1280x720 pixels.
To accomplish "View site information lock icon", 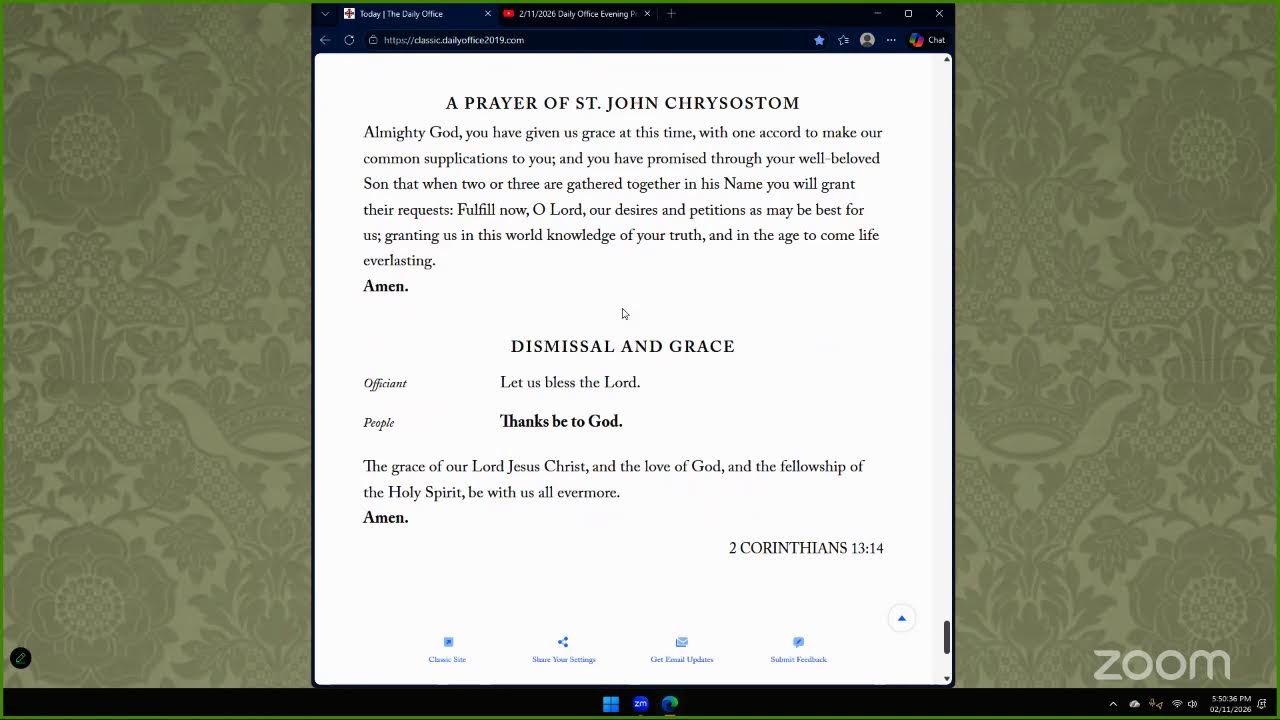I will tap(373, 40).
